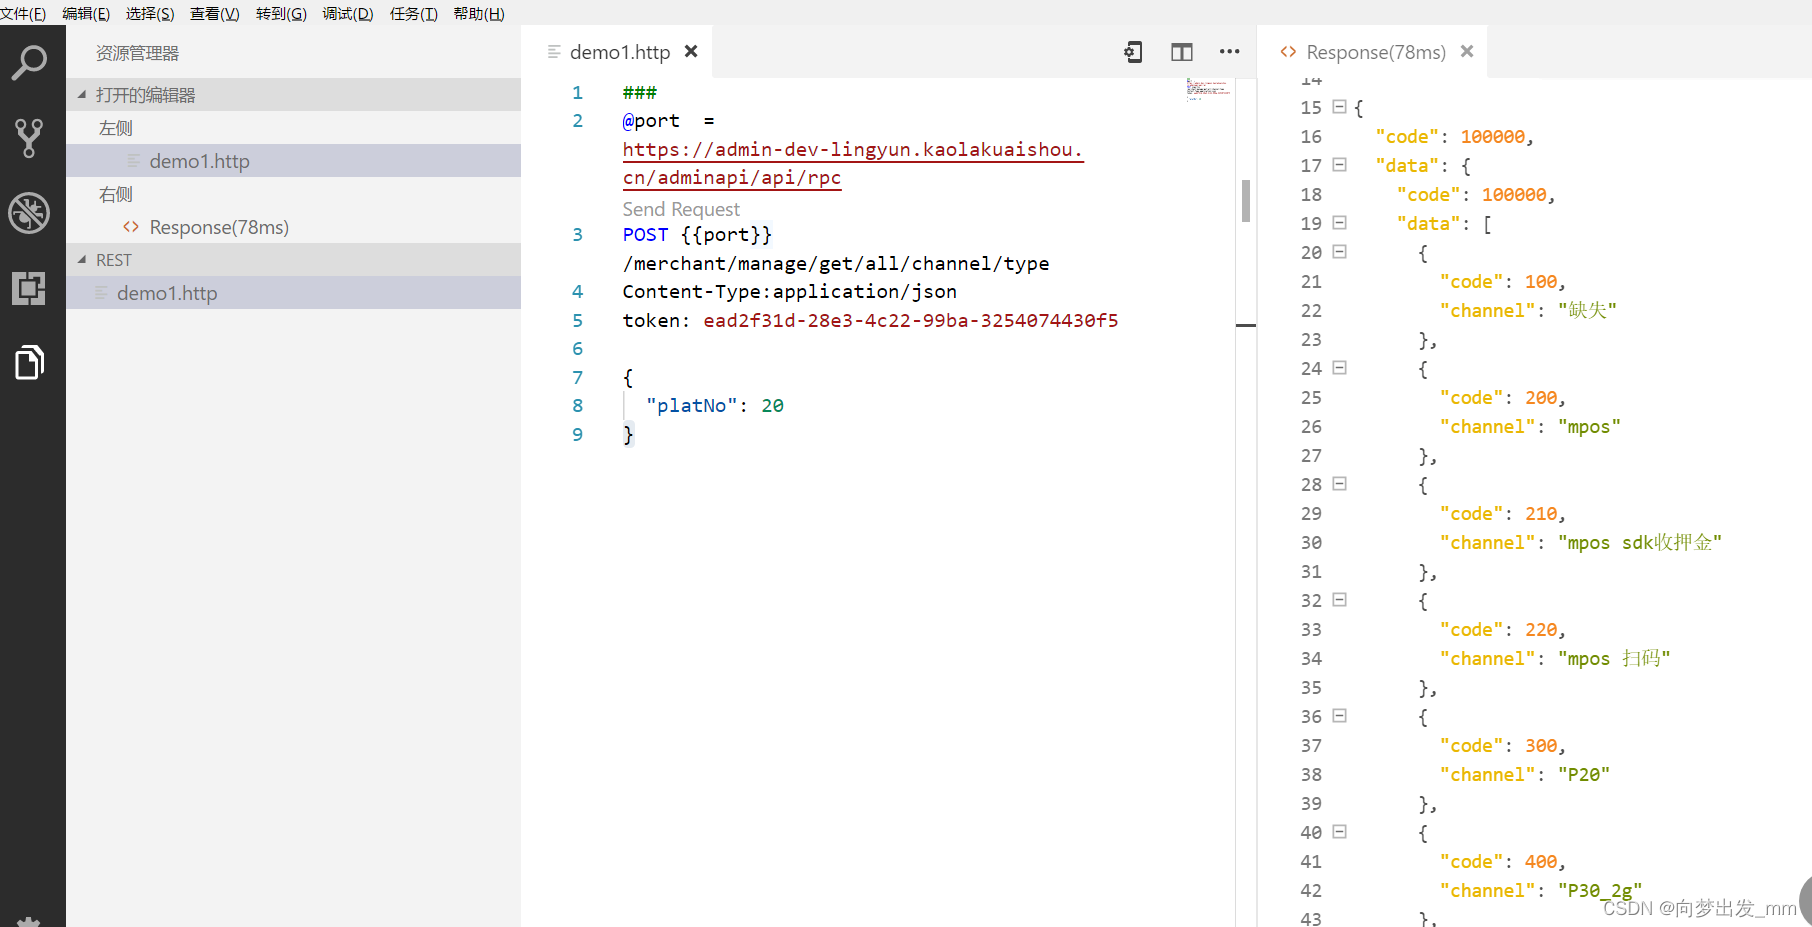1812x927 pixels.
Task: Click the open changes icon in editor toolbar
Action: [1133, 52]
